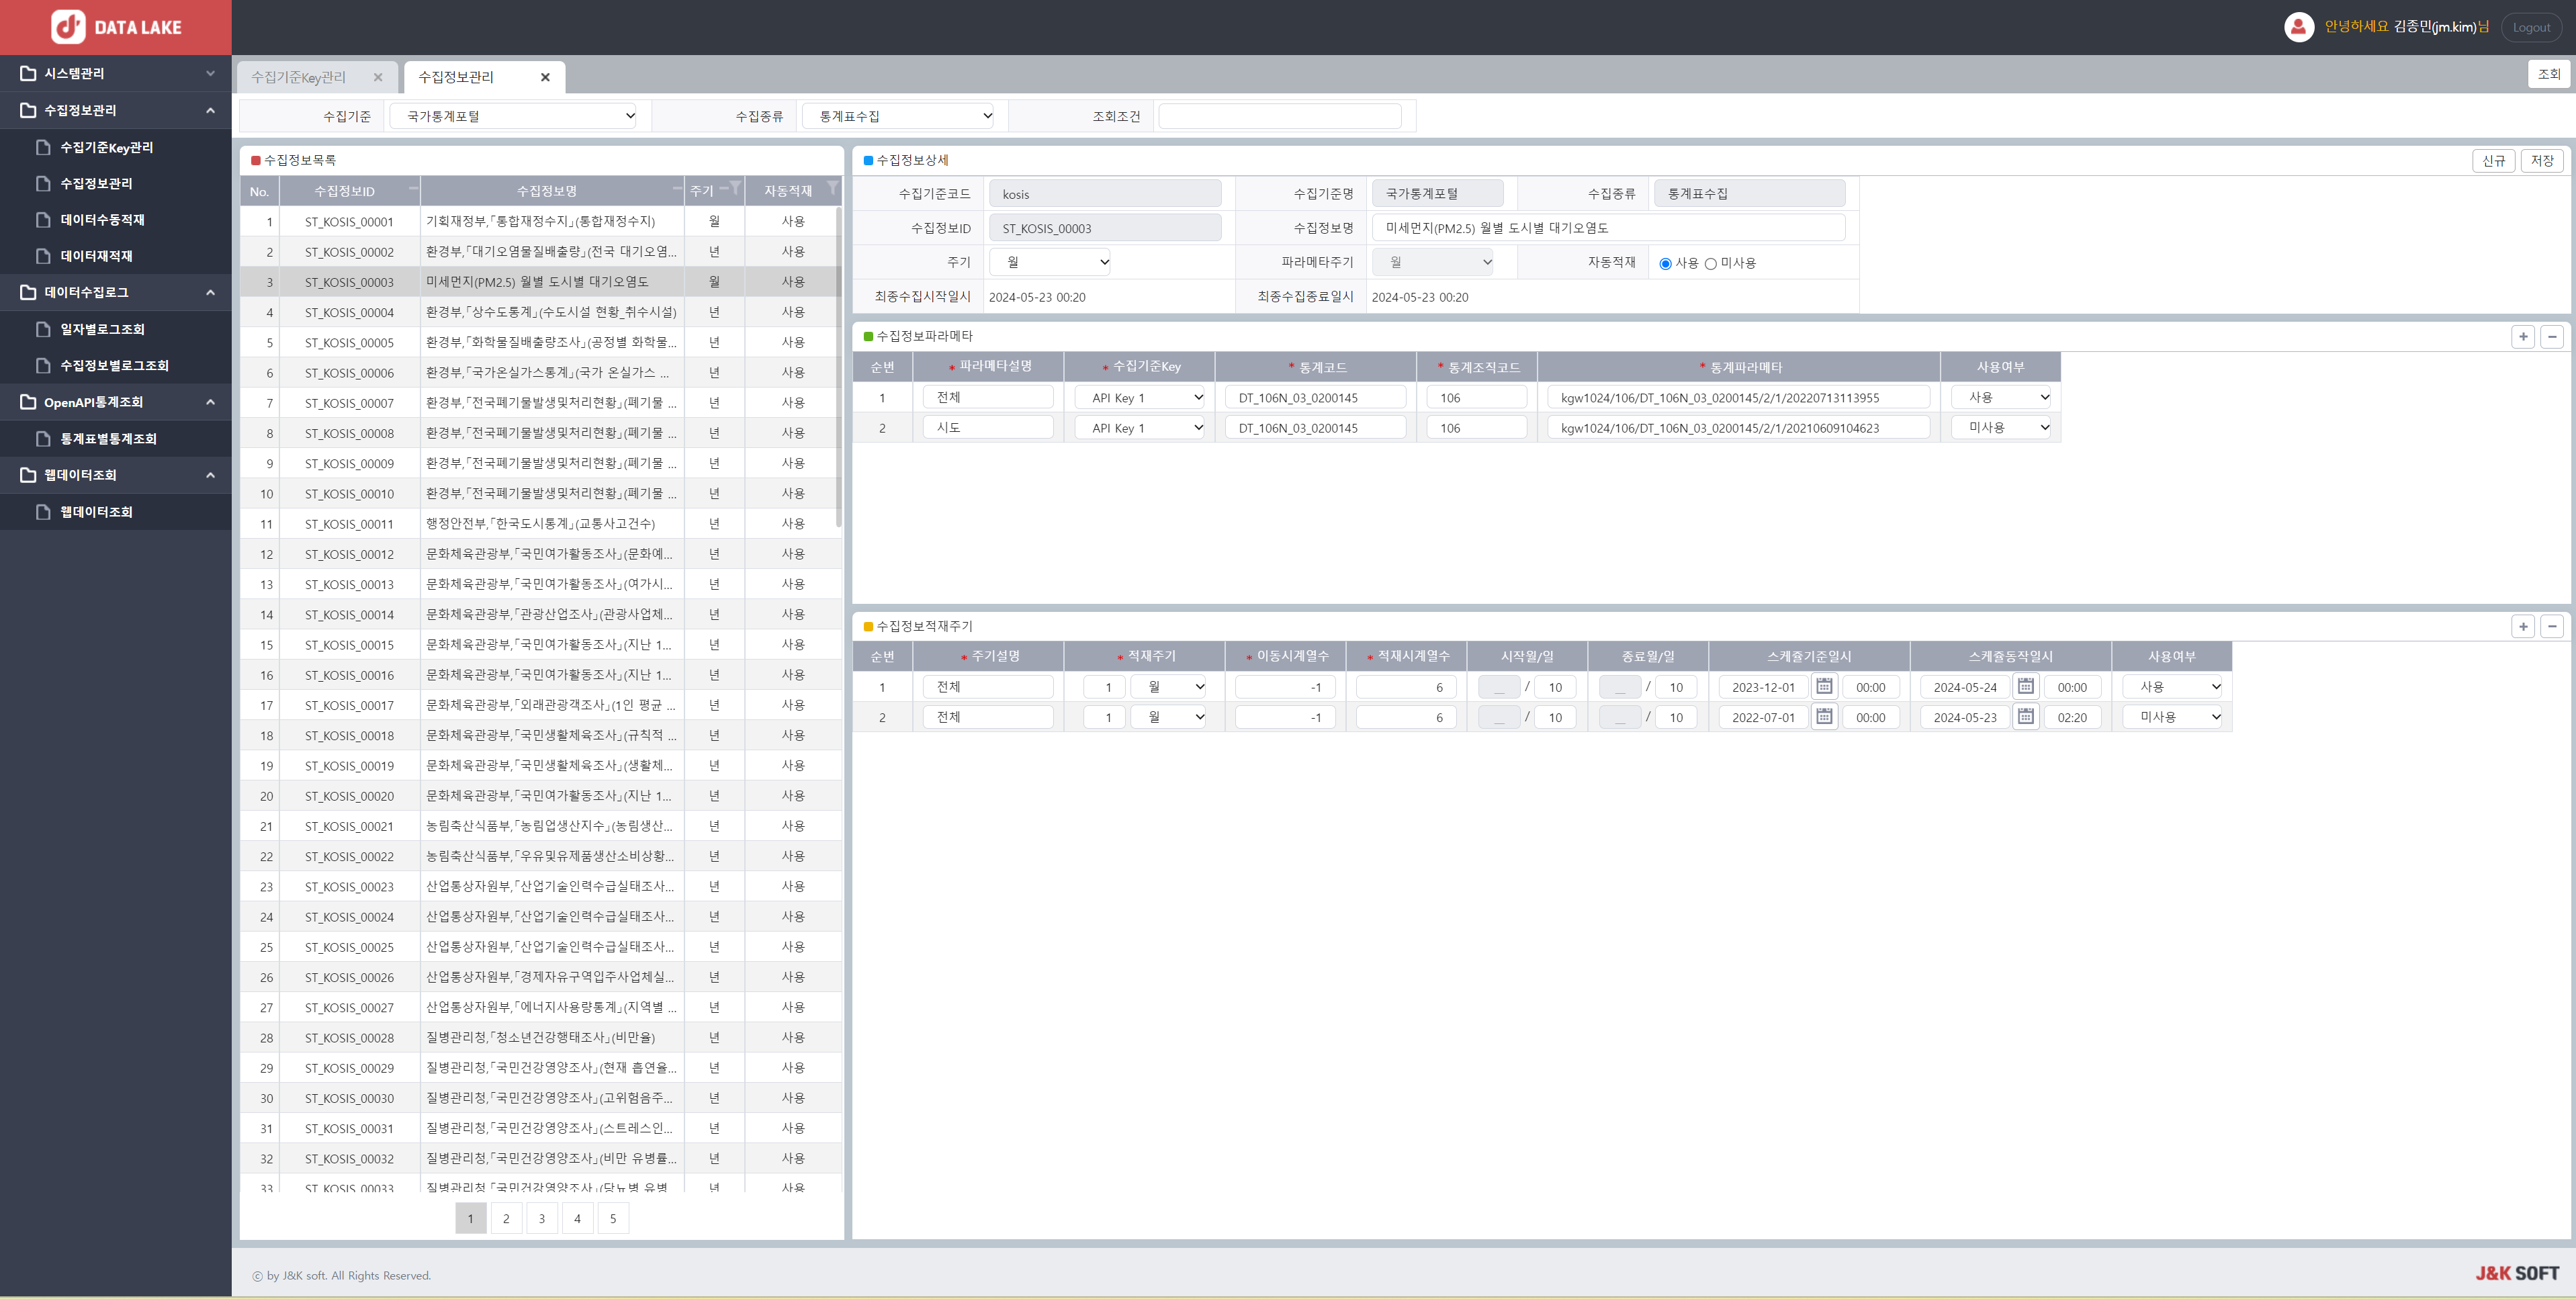The image size is (2576, 1299).
Task: Edit 이동시계열수 field in schedule row 1
Action: pyautogui.click(x=1285, y=686)
